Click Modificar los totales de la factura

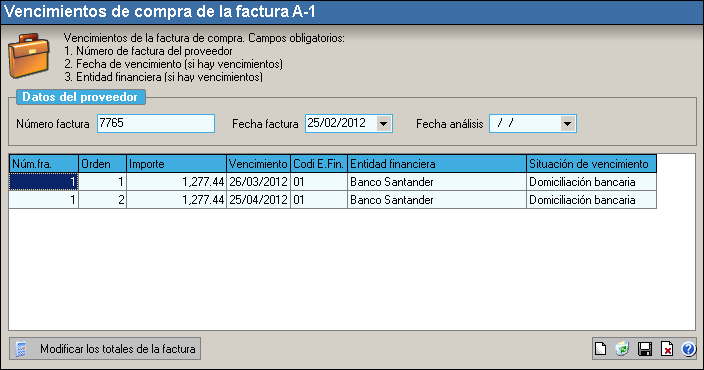pyautogui.click(x=105, y=349)
